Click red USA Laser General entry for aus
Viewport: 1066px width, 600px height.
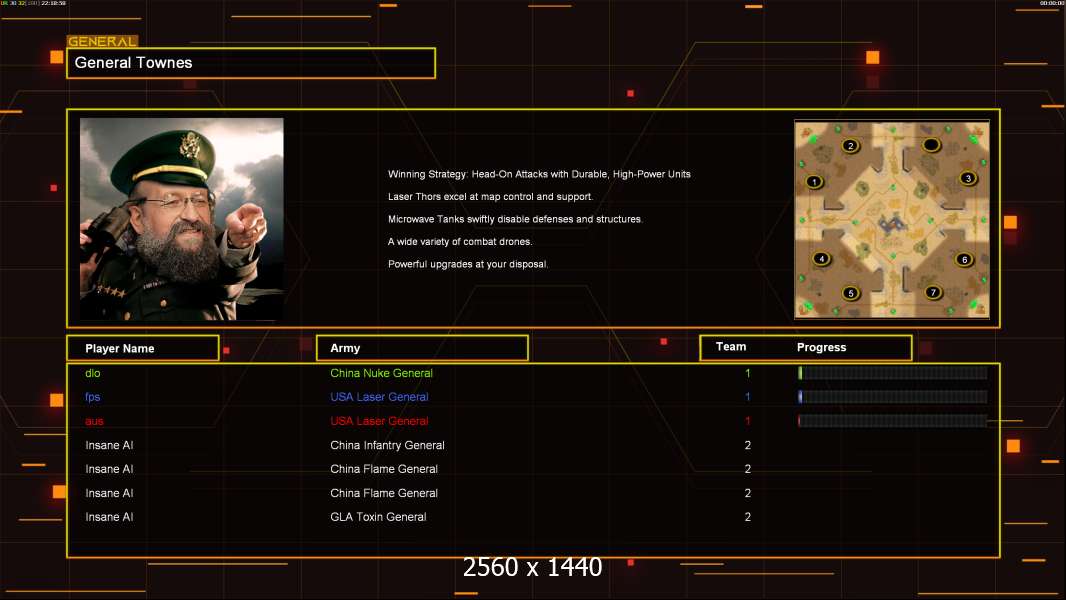pyautogui.click(x=379, y=421)
